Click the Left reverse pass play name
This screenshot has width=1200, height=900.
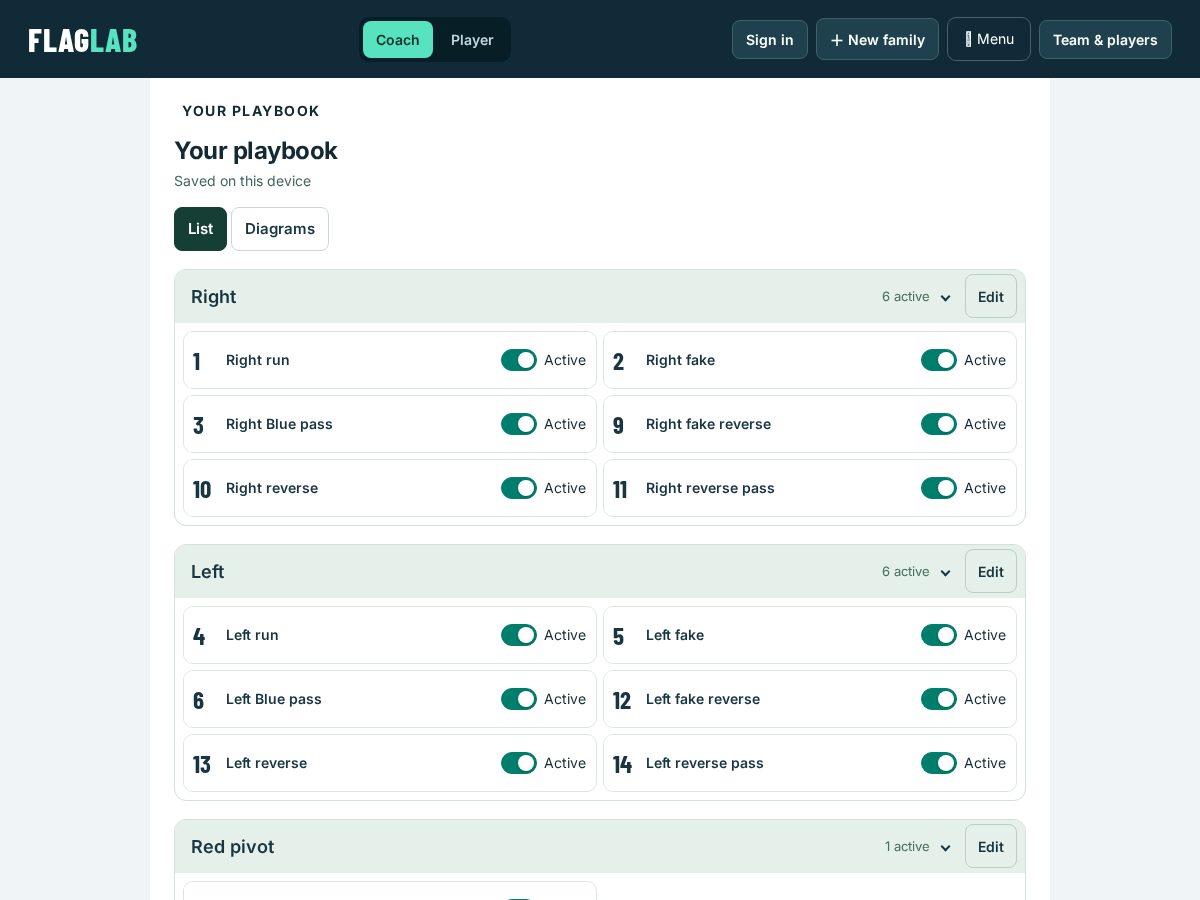pos(705,763)
